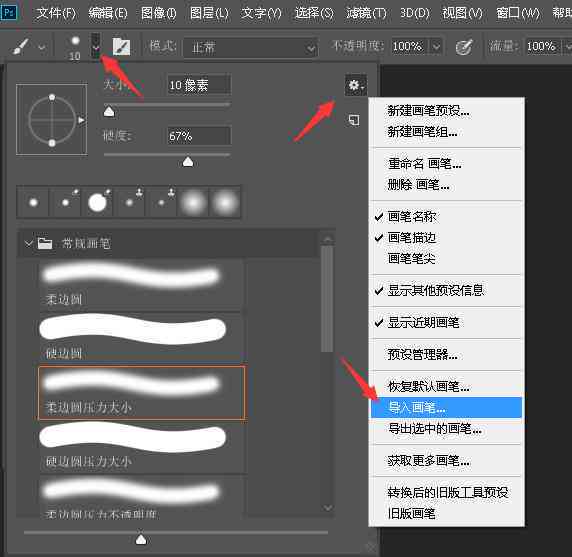Open the brush tool preset chevron
The image size is (572, 557).
point(42,47)
